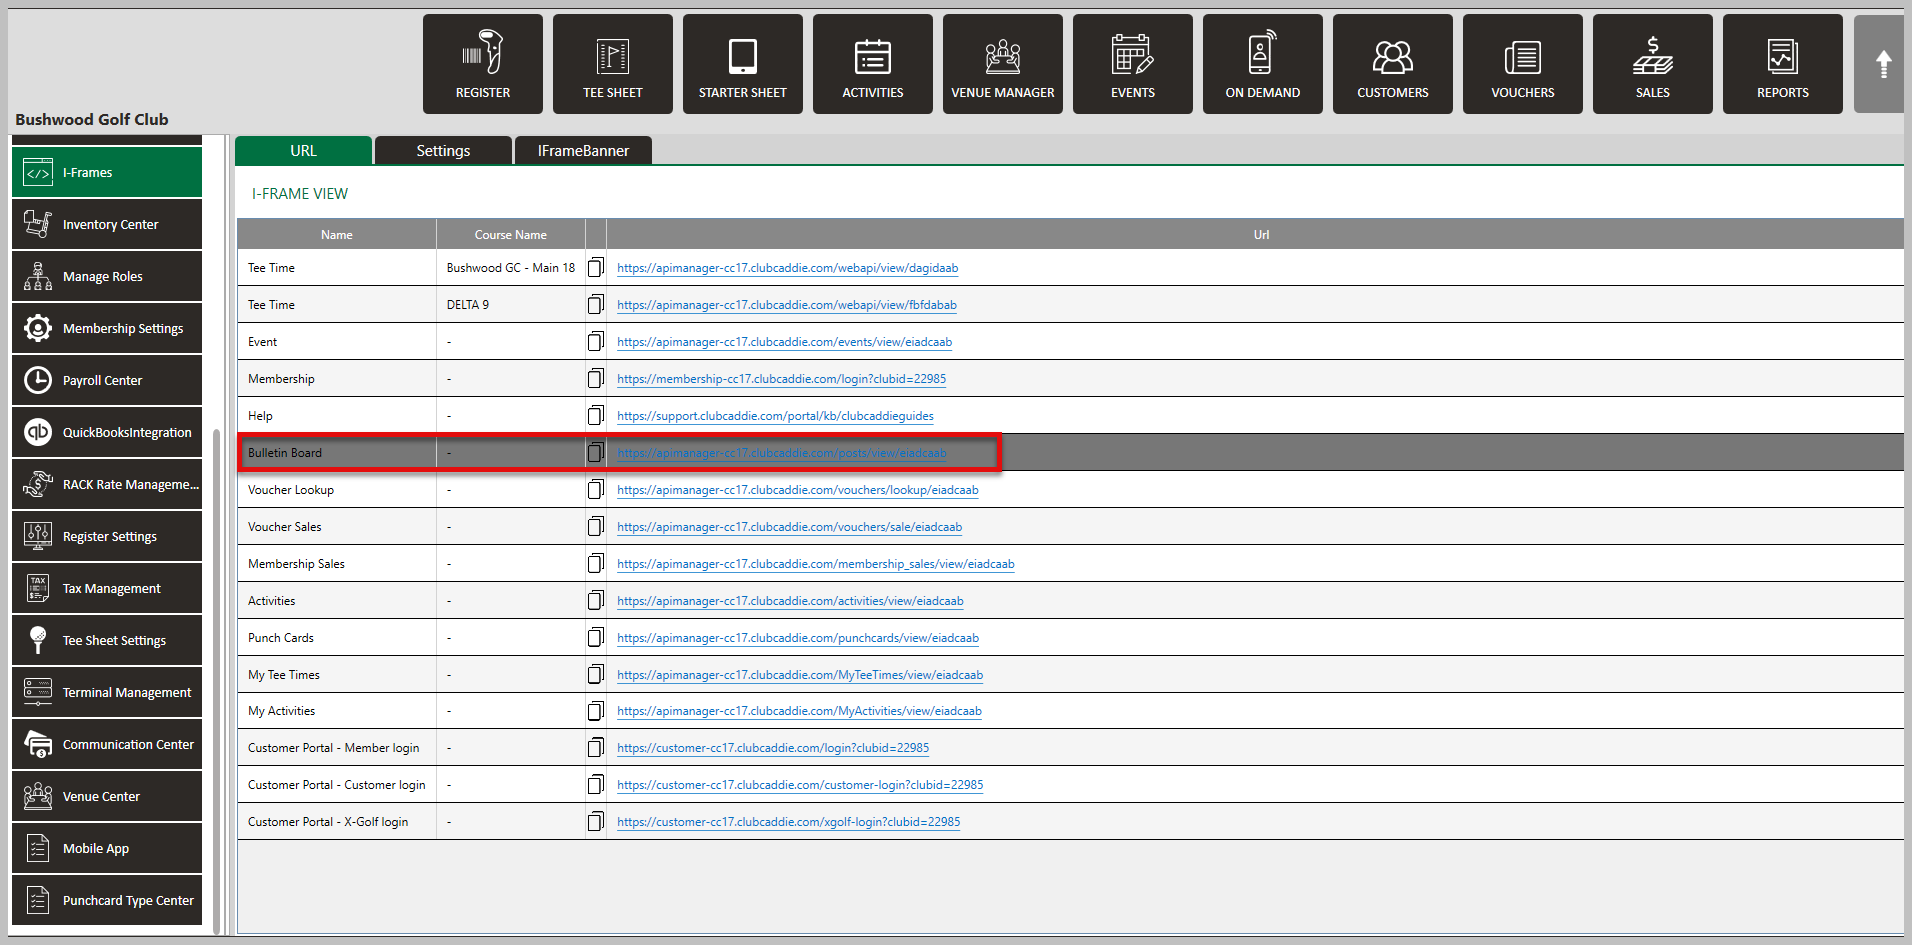
Task: Open Tee Sheet Settings from sidebar
Action: coord(107,640)
